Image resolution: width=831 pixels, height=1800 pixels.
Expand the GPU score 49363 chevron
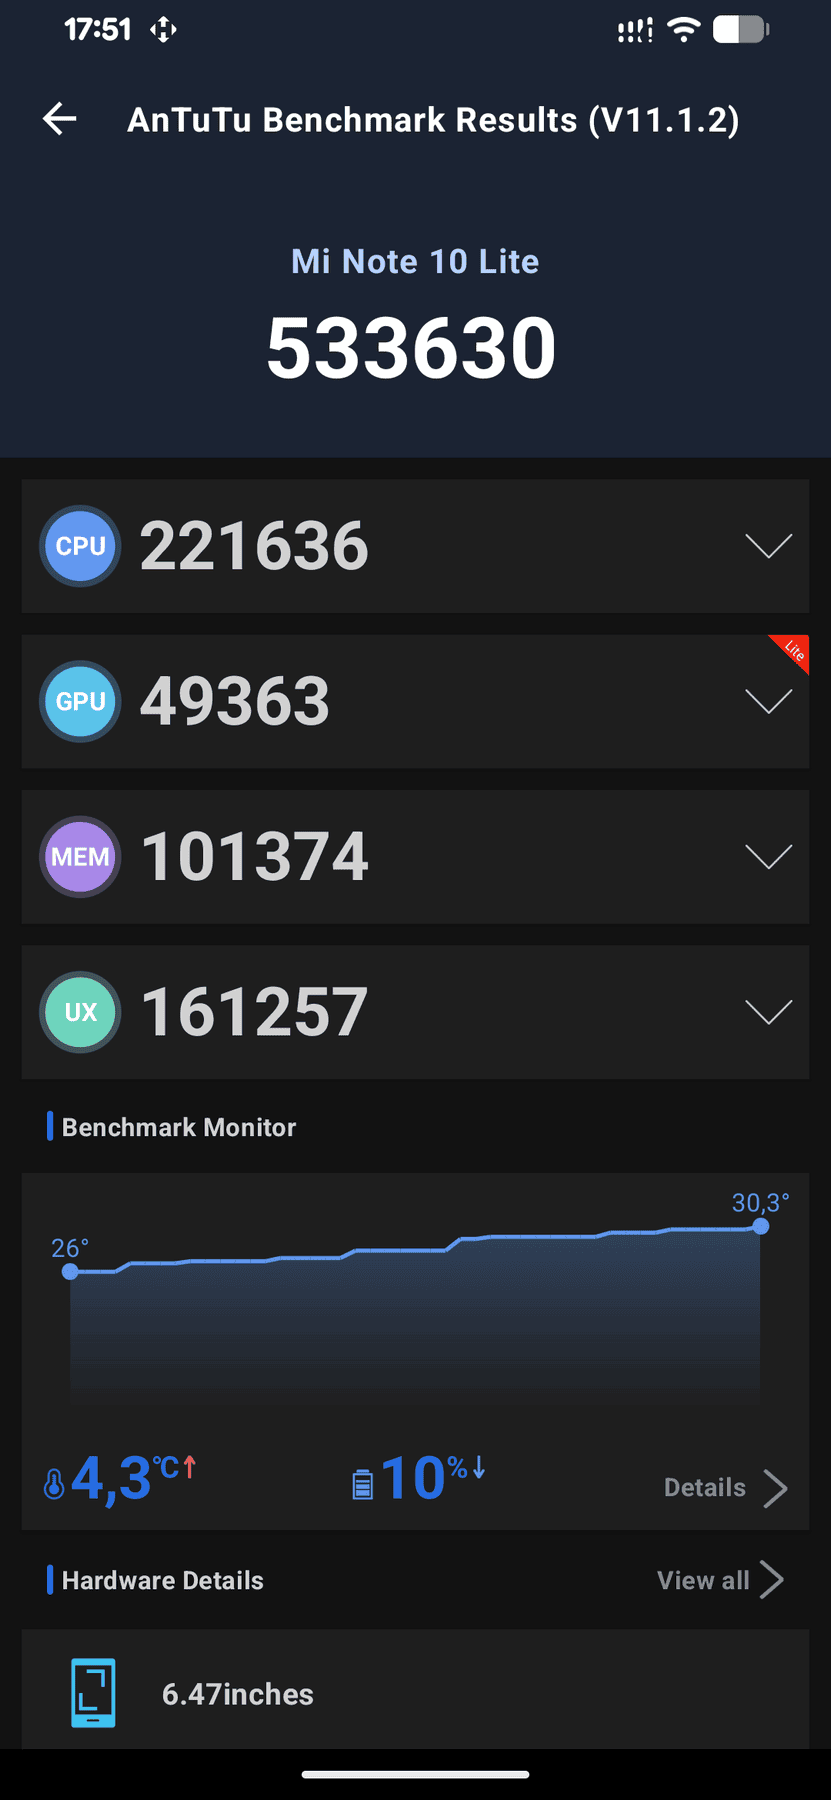pyautogui.click(x=769, y=701)
